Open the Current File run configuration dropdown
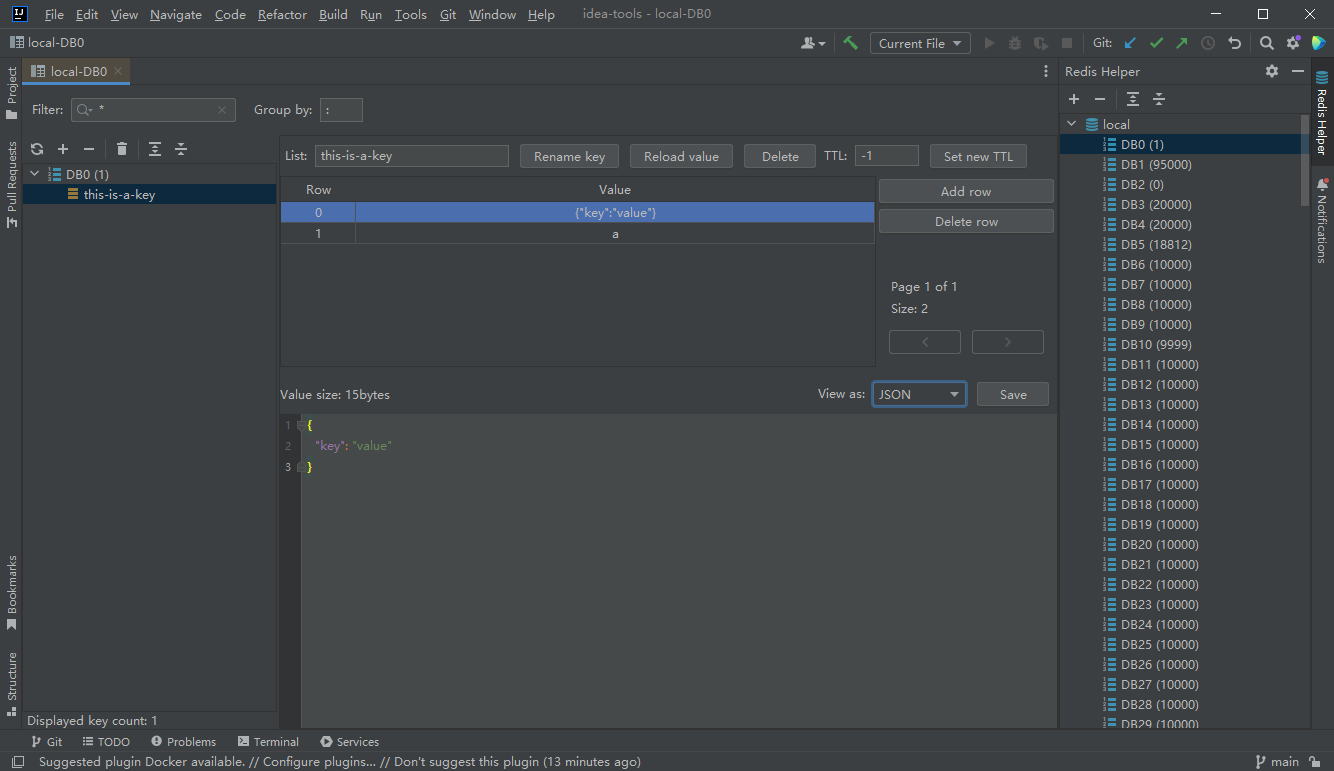 pos(920,43)
